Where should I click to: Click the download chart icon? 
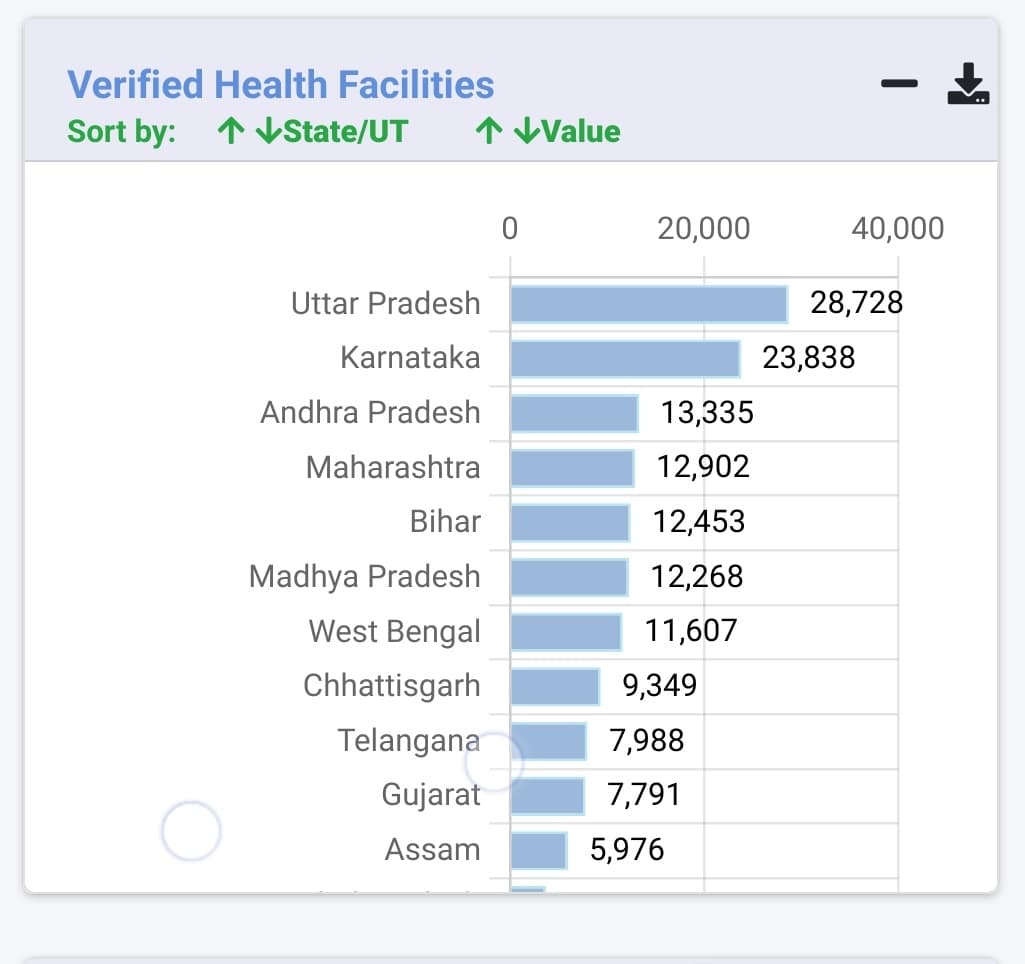pyautogui.click(x=967, y=84)
